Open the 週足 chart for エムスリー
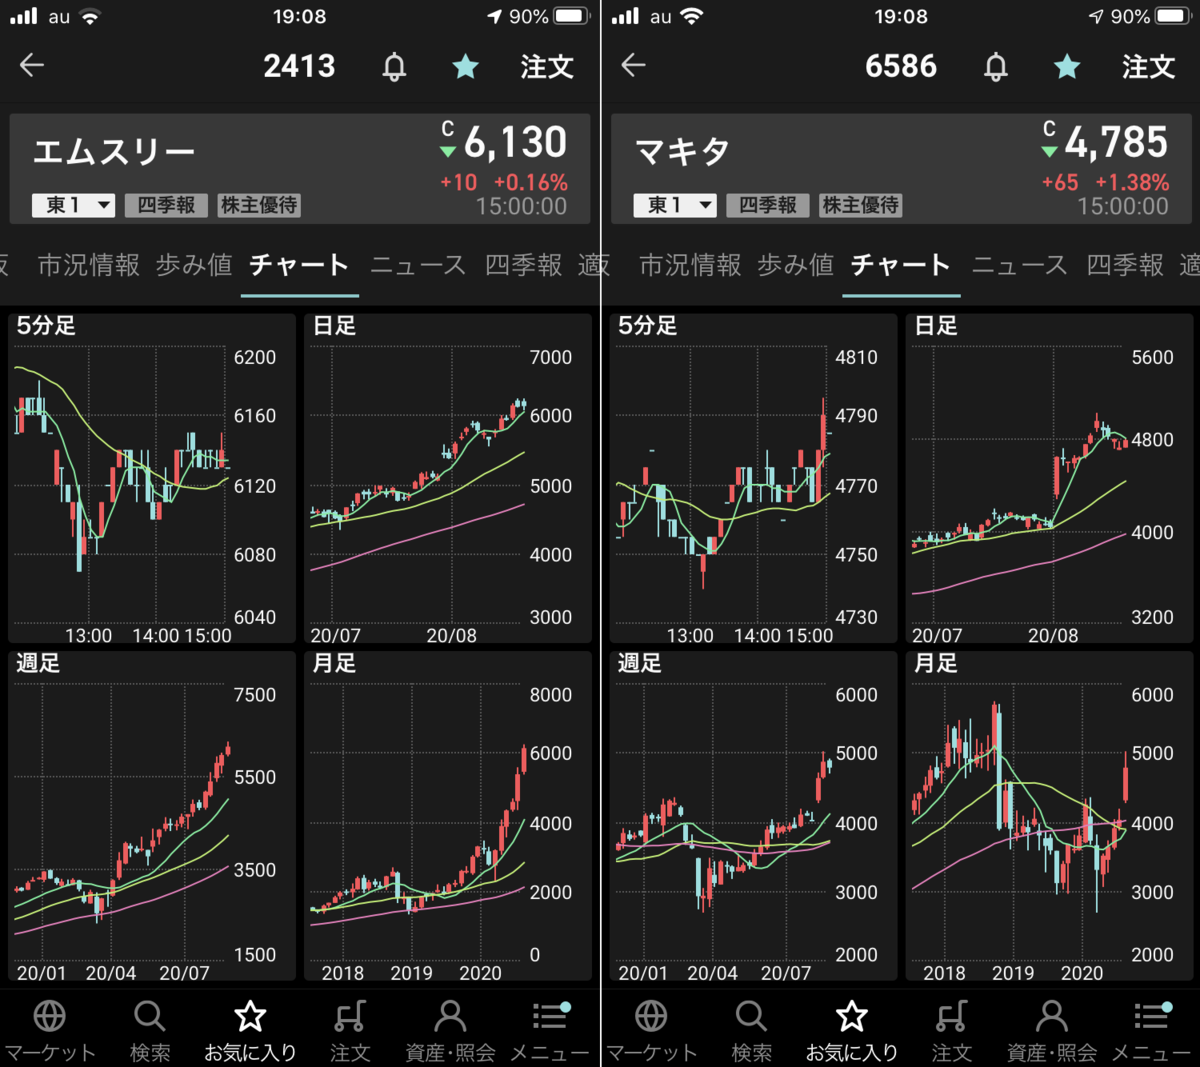The image size is (1200, 1067). [152, 816]
